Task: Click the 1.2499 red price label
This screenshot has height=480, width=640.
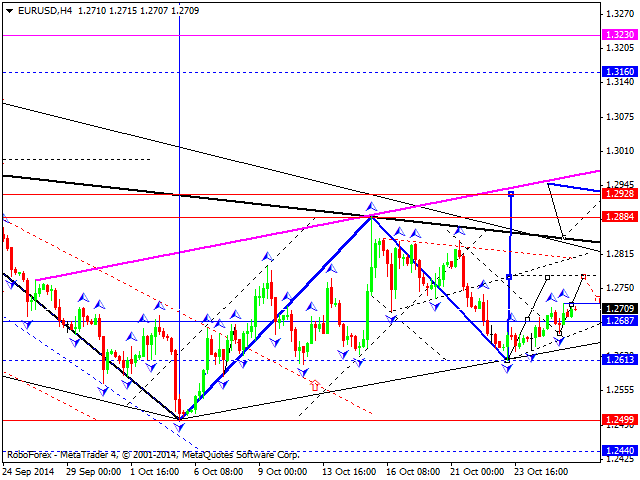Action: click(618, 420)
